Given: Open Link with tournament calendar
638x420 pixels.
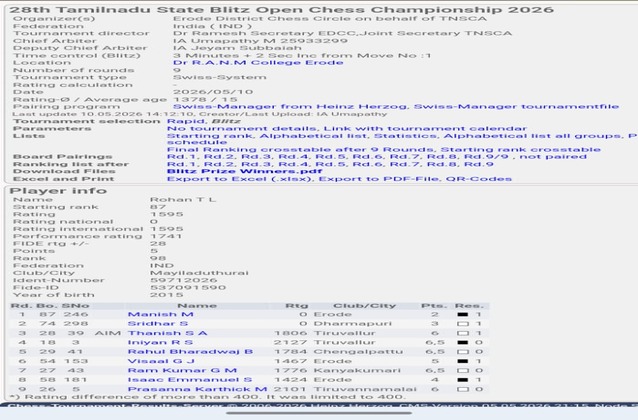Looking at the screenshot, I should coord(425,129).
